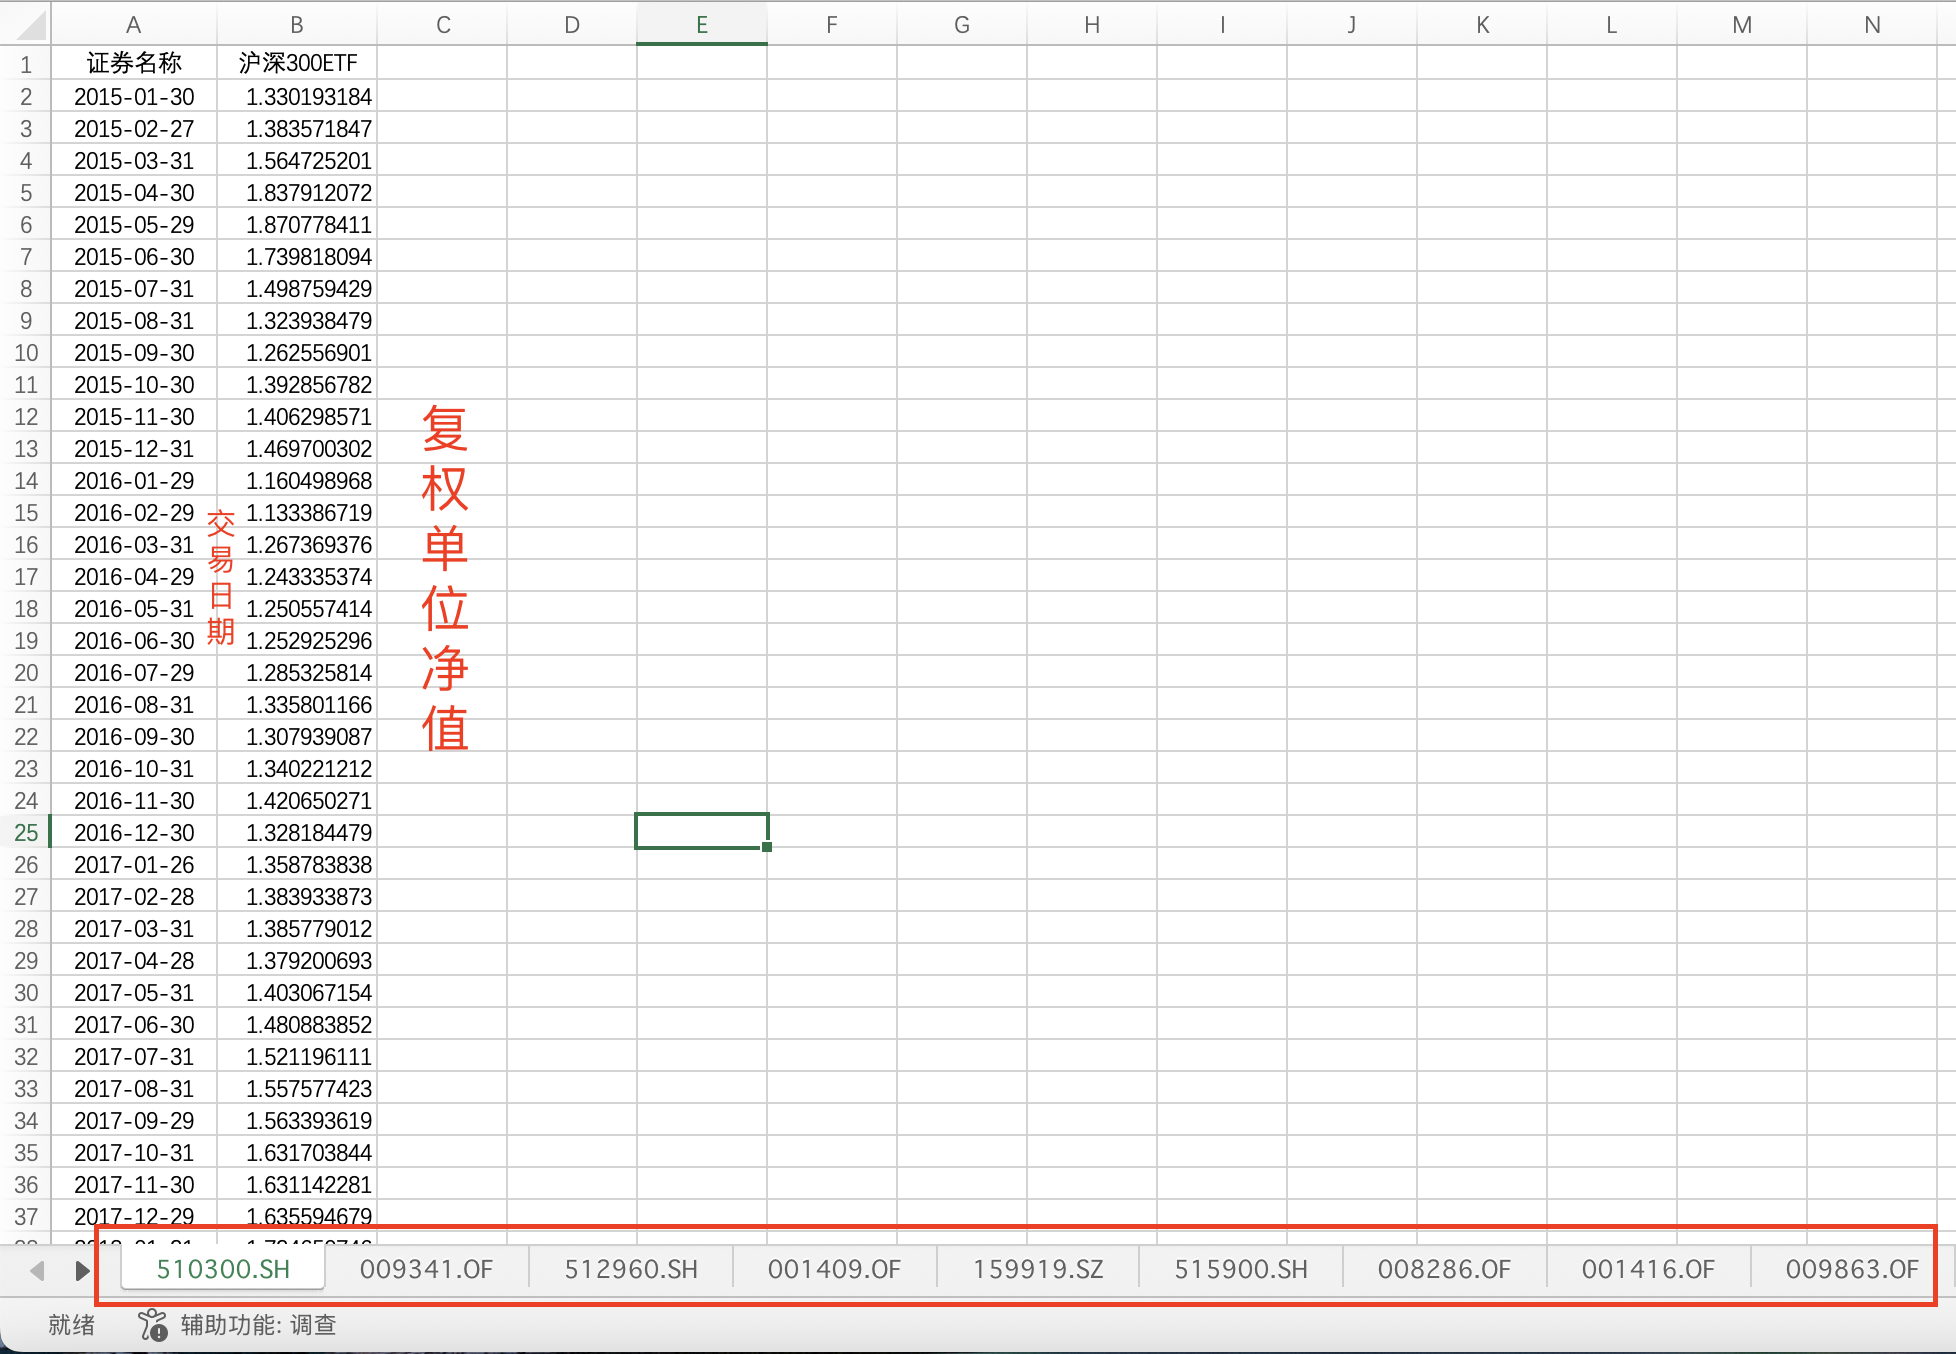This screenshot has height=1354, width=1956.
Task: Open the 008286.OF sheet tab
Action: click(1444, 1270)
